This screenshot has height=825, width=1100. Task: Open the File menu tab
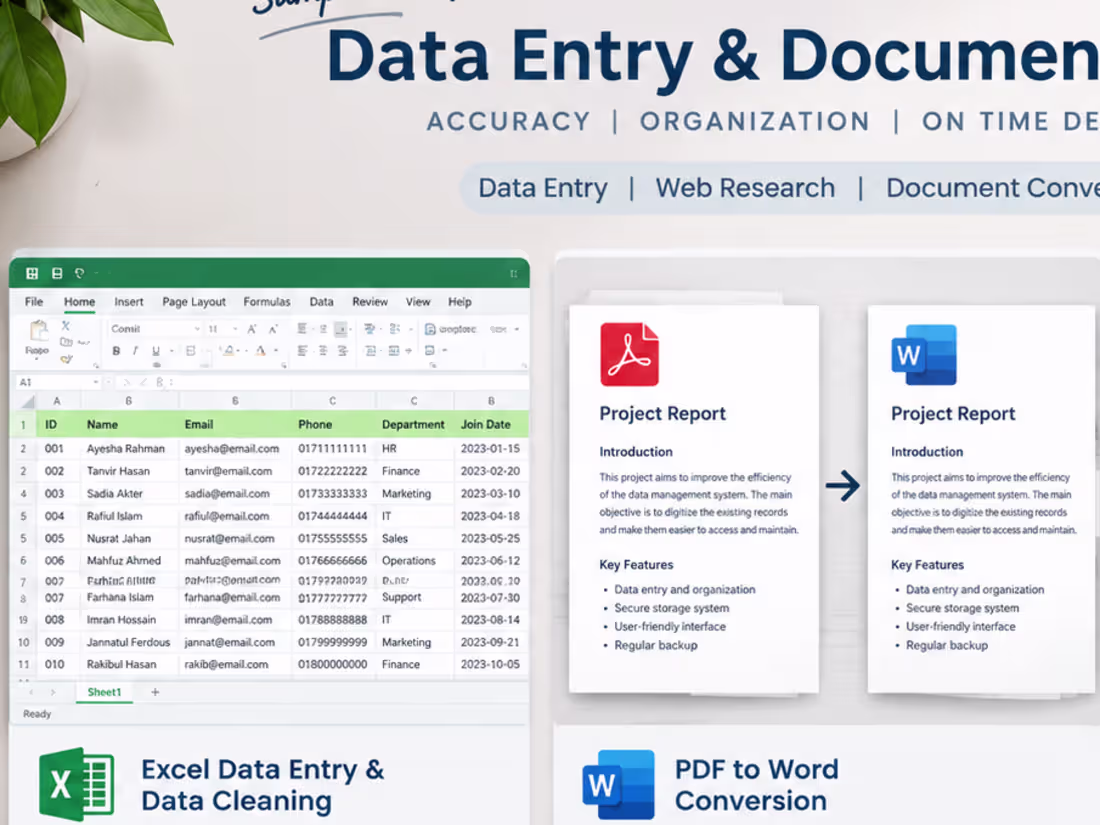pos(34,302)
